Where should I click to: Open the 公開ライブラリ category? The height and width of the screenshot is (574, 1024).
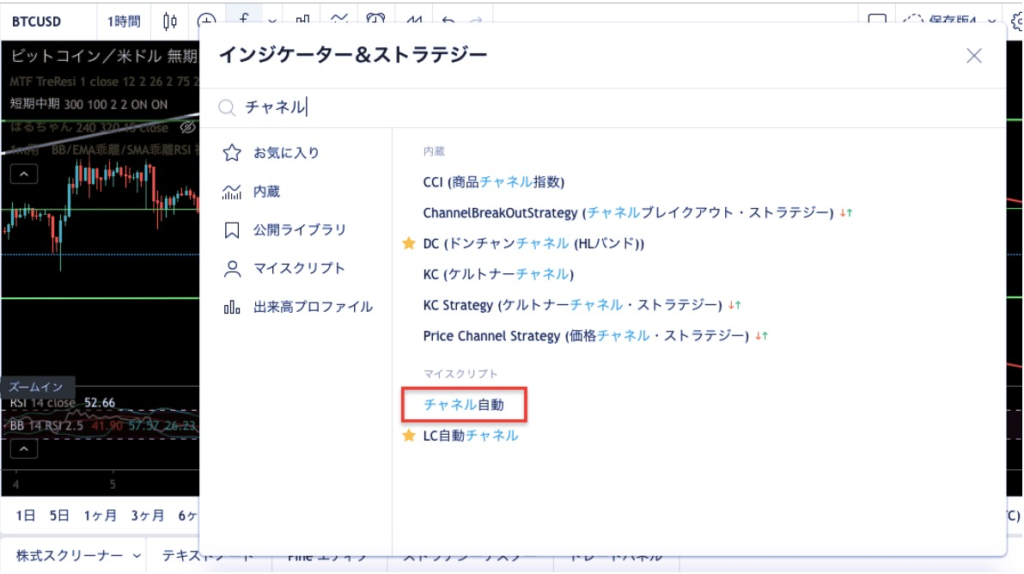click(x=284, y=230)
